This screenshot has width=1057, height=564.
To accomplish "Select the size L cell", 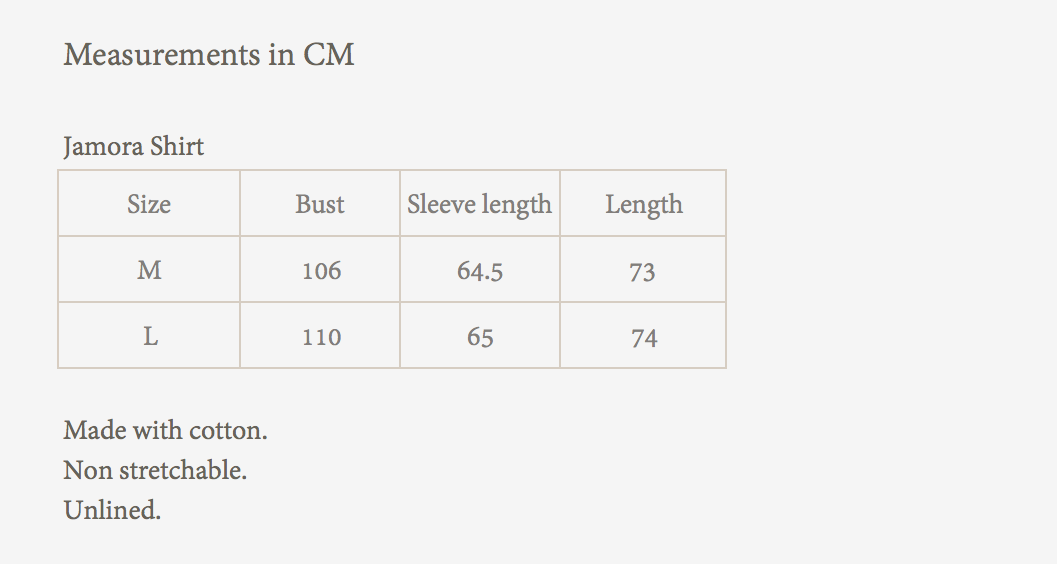I will pos(150,336).
